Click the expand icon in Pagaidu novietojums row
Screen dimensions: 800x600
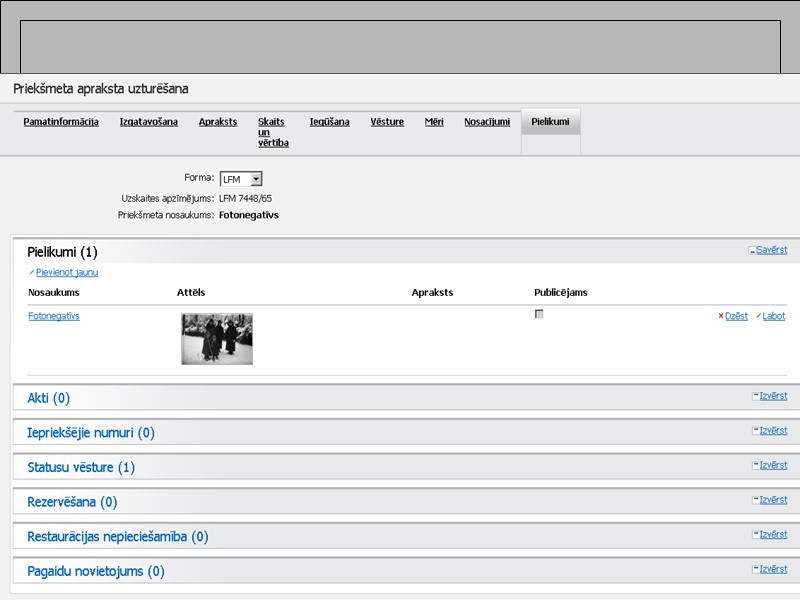pyautogui.click(x=755, y=569)
